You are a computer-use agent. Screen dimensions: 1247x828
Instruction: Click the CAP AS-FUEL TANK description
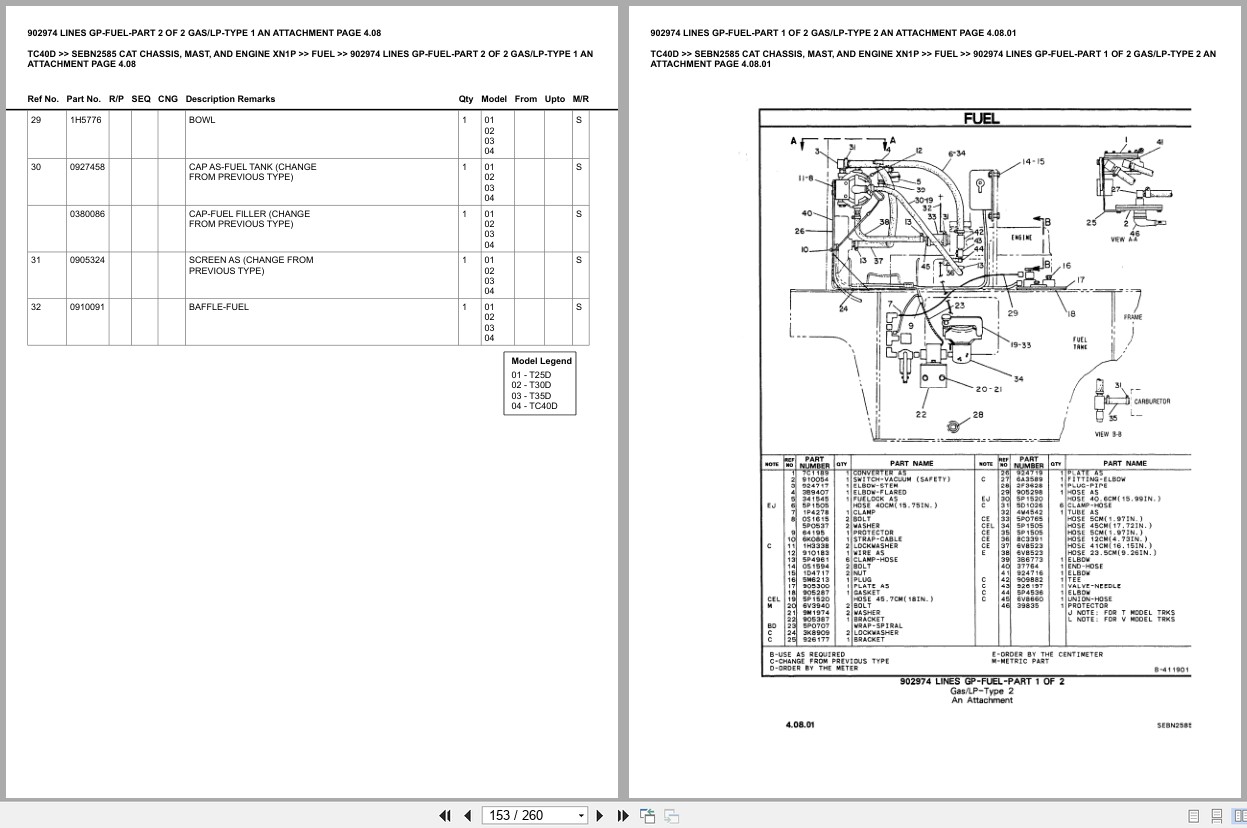tap(252, 172)
